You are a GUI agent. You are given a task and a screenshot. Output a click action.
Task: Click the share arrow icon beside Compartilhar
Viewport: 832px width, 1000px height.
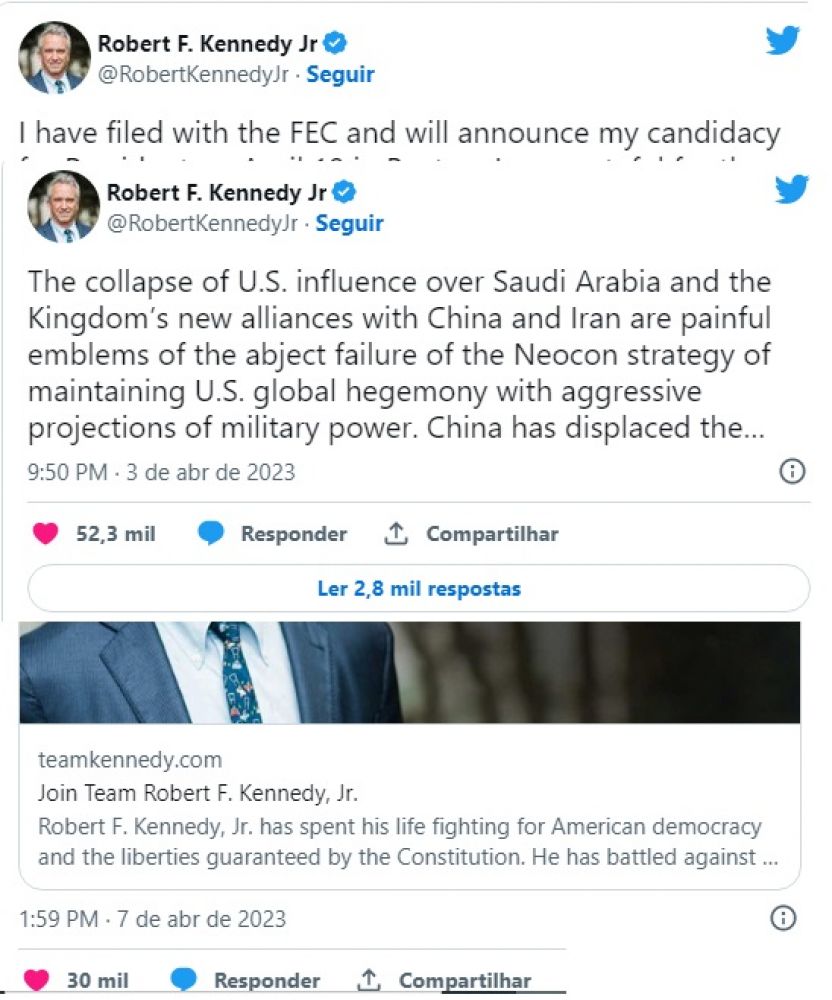point(396,534)
